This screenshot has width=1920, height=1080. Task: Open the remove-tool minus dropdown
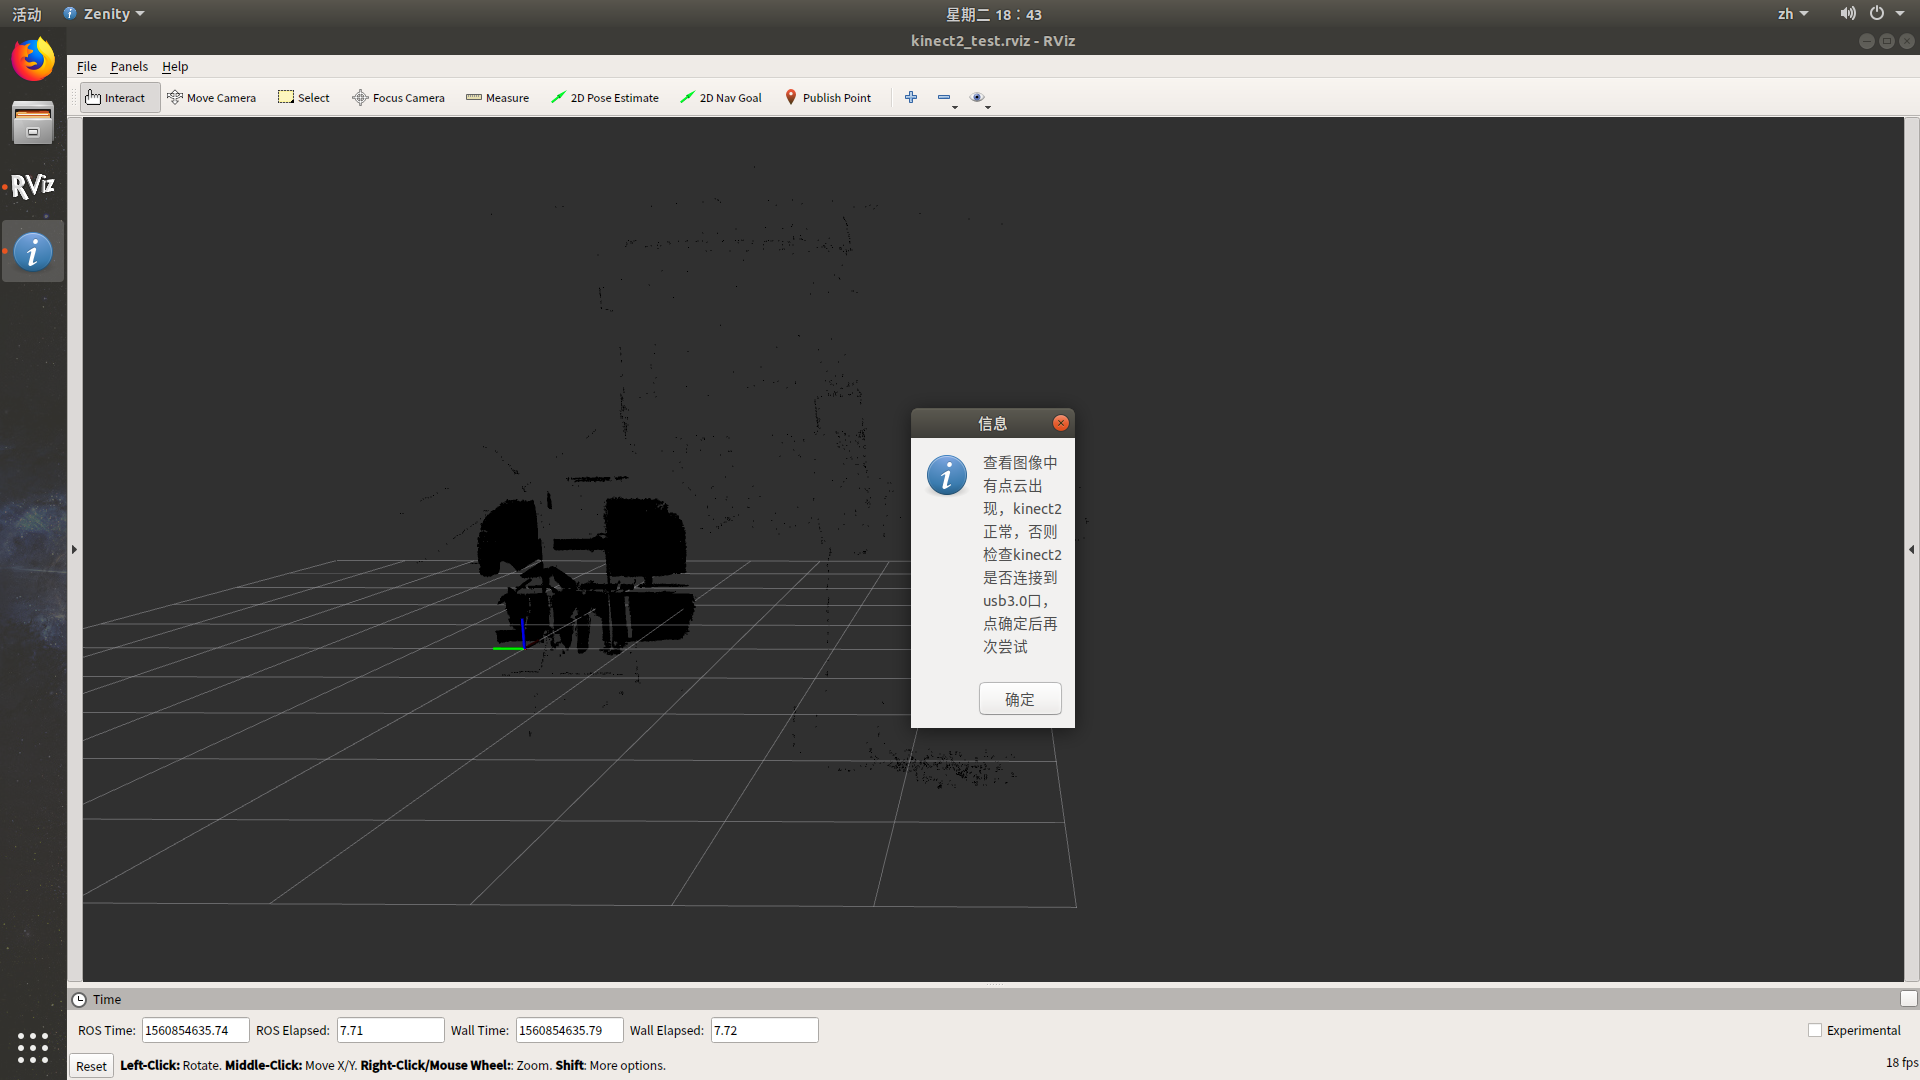(x=946, y=98)
